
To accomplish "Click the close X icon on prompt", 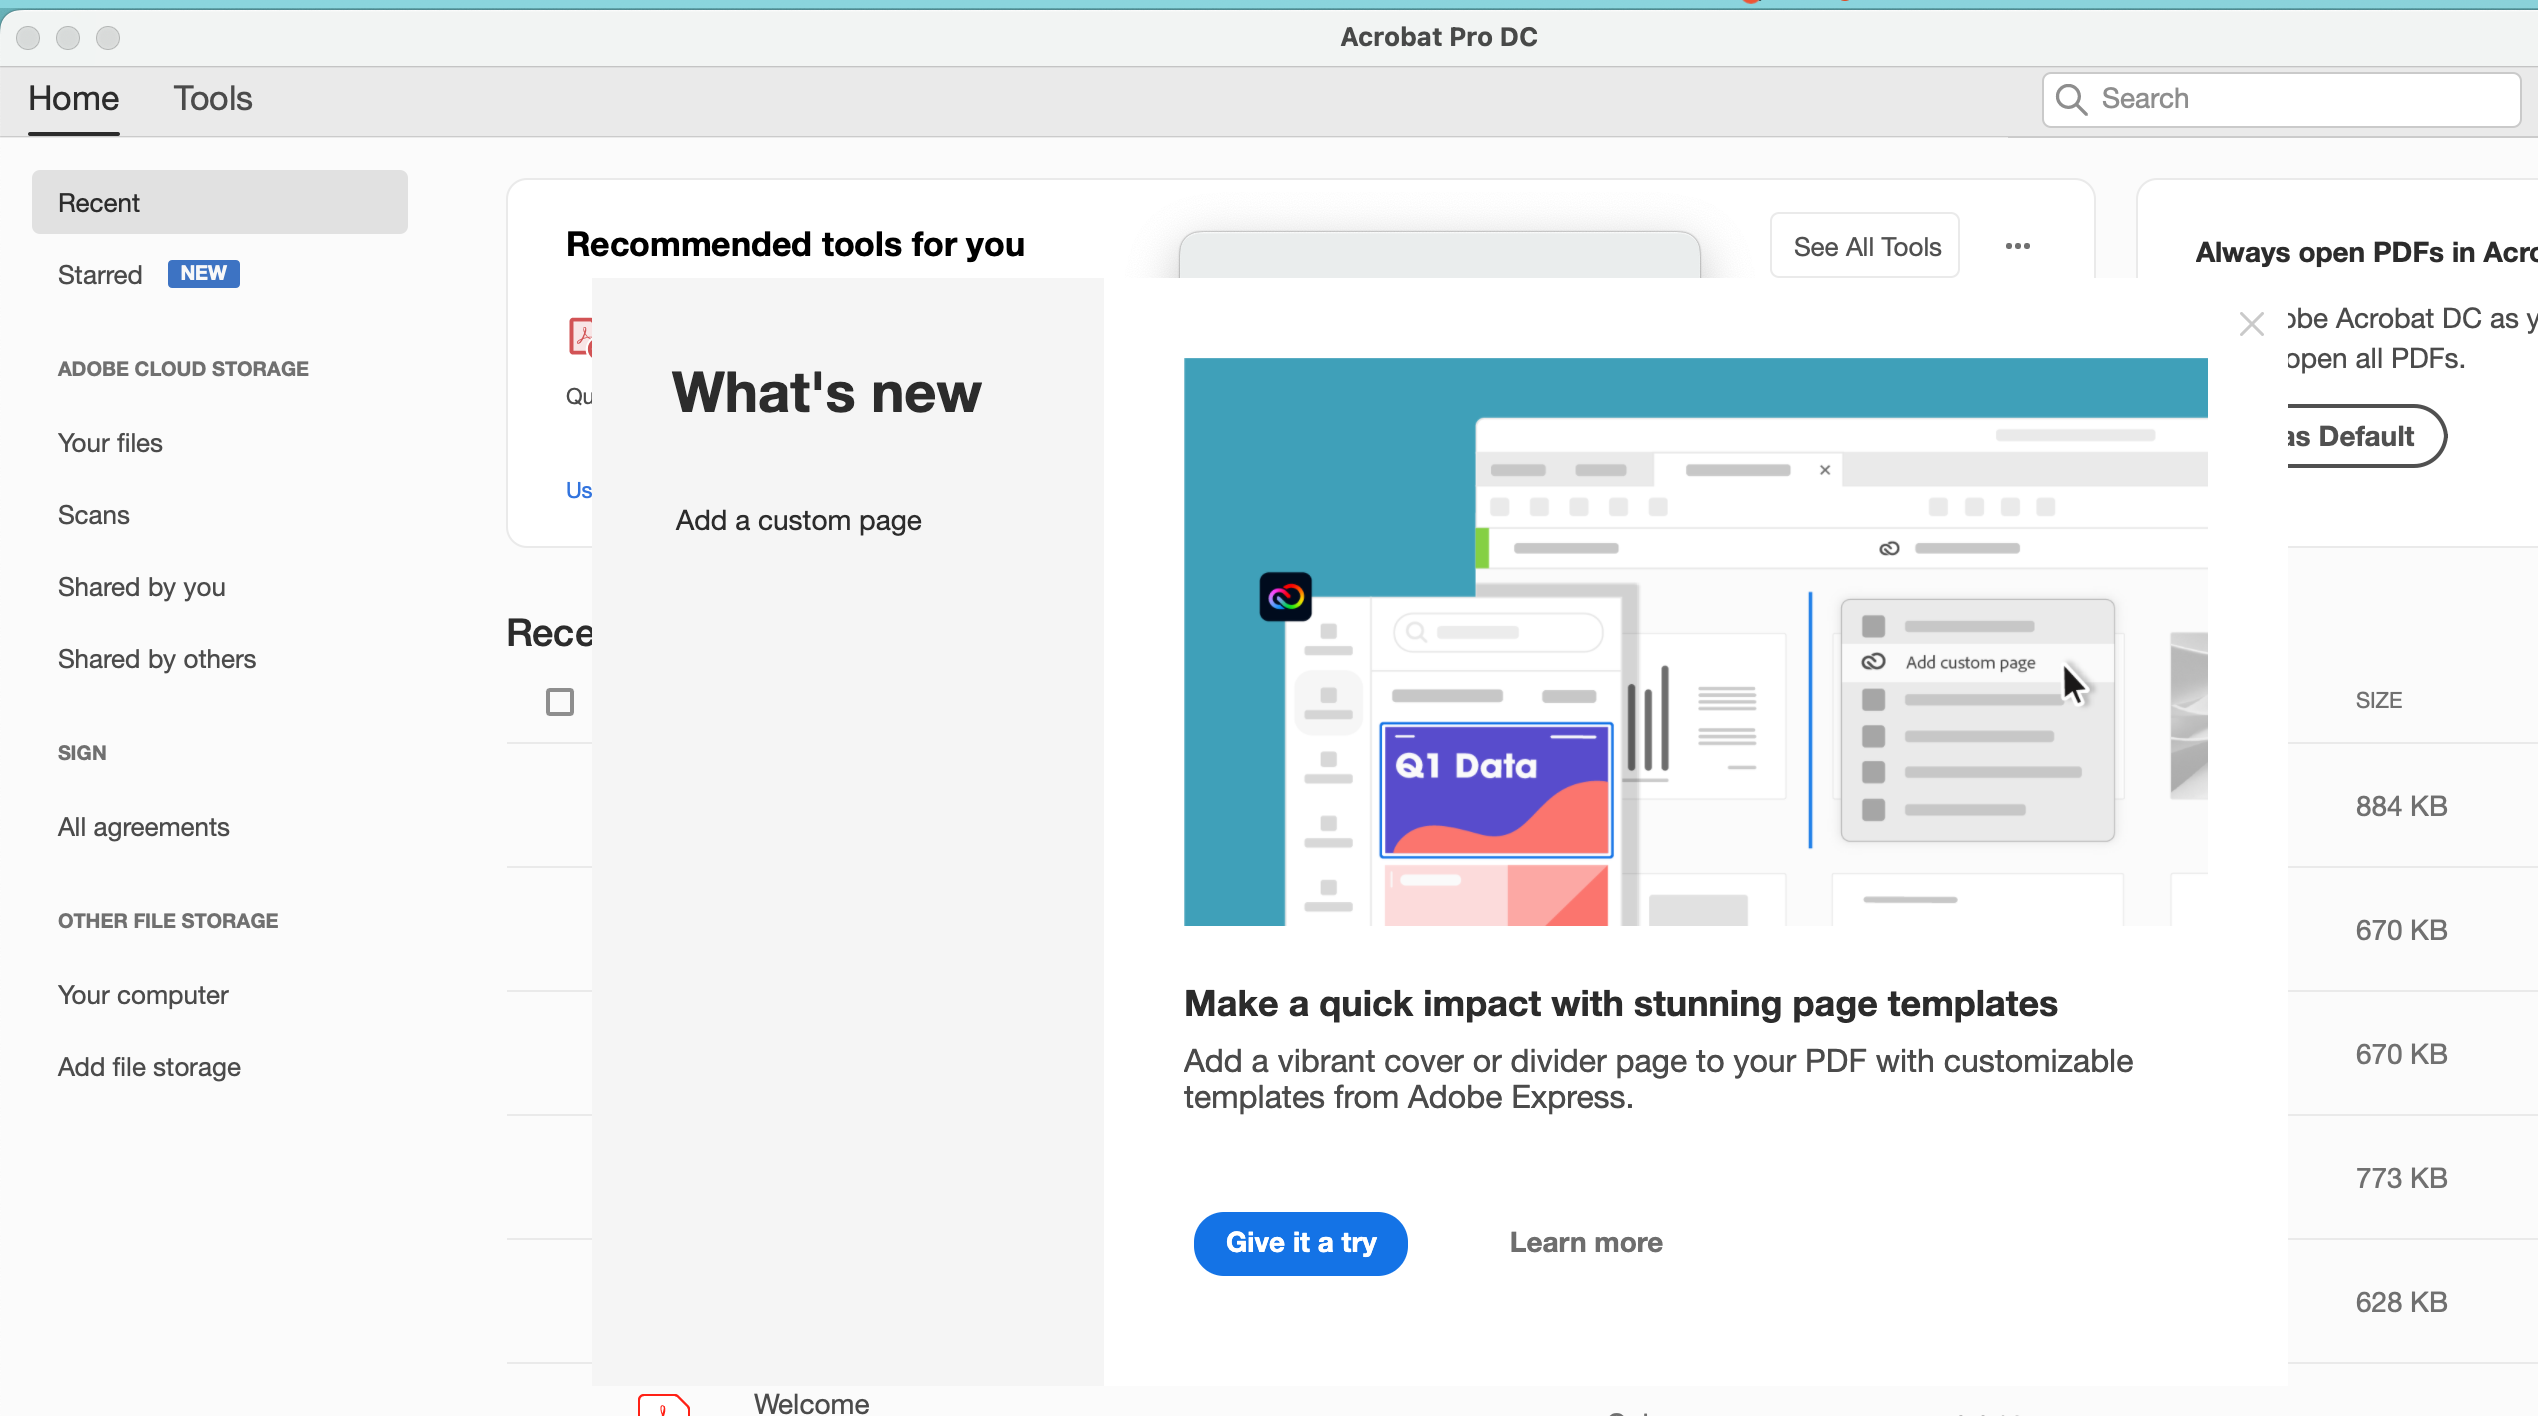I will (x=2250, y=321).
